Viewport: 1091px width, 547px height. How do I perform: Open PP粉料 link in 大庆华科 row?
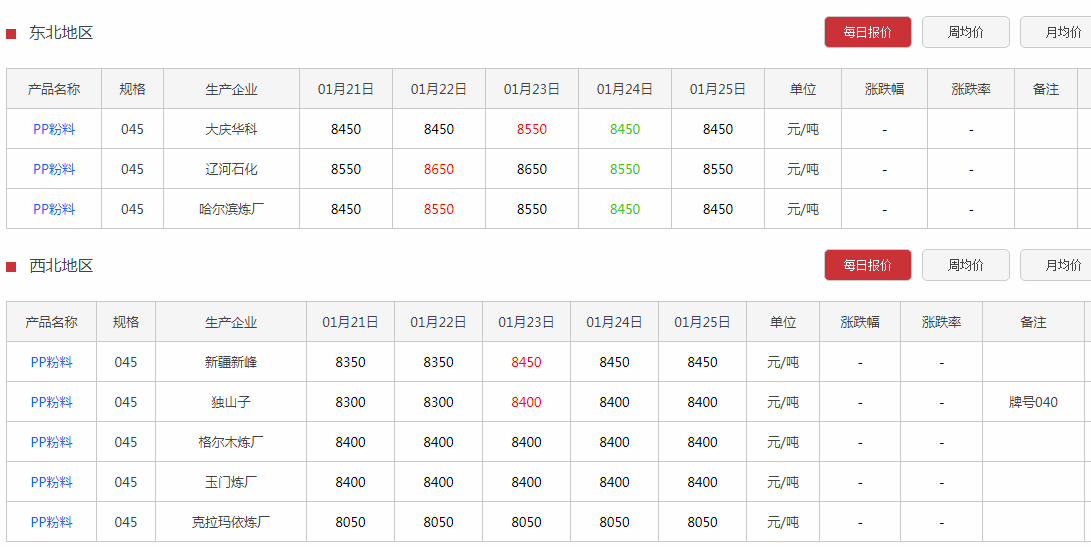54,129
